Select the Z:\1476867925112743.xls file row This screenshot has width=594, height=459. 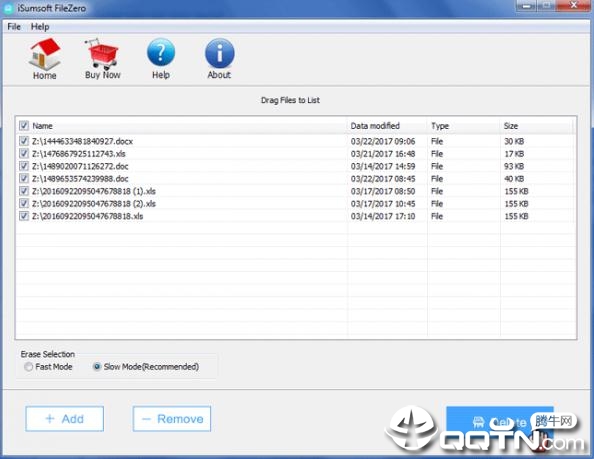pyautogui.click(x=295, y=154)
